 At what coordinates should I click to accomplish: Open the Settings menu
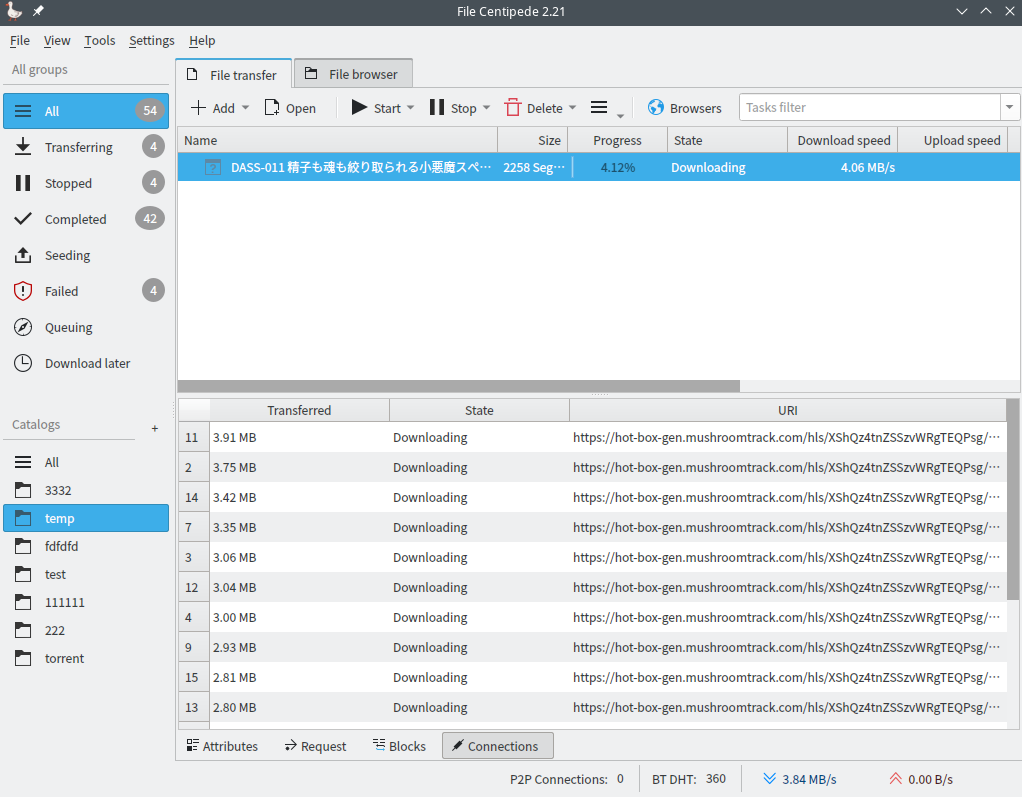tap(152, 40)
